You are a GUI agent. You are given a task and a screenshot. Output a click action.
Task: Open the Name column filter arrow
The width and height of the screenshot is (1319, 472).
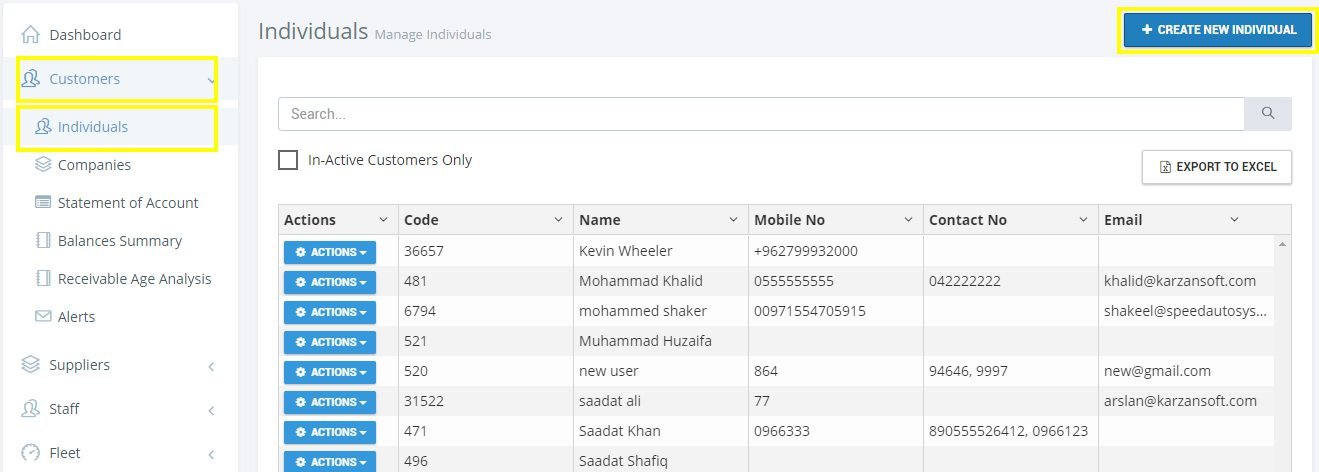(733, 220)
